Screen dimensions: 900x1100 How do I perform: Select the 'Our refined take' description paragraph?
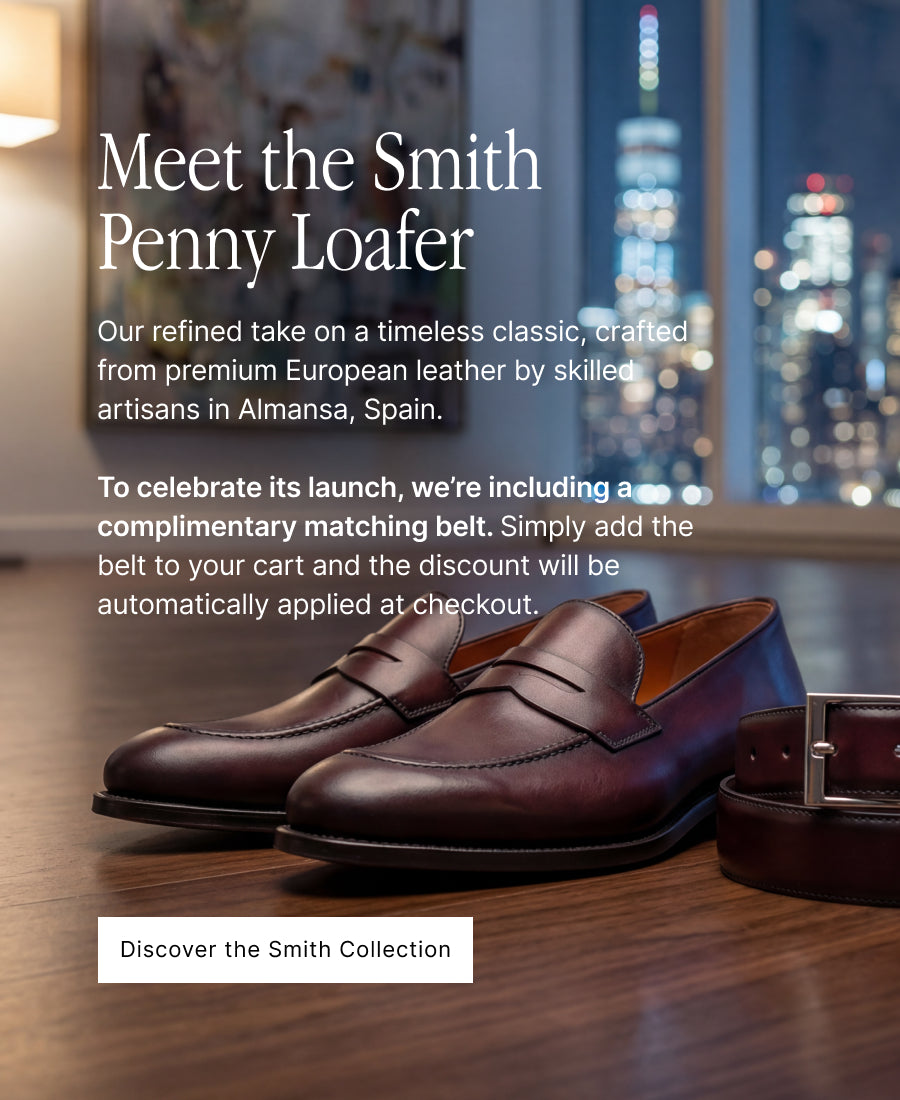click(392, 371)
